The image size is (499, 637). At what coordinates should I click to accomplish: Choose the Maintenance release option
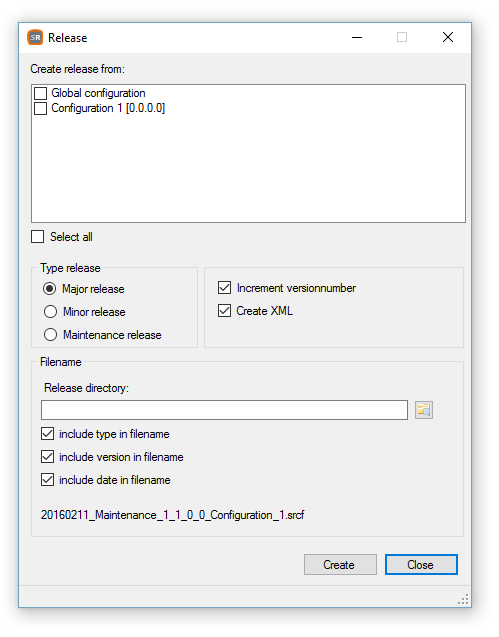tap(50, 335)
